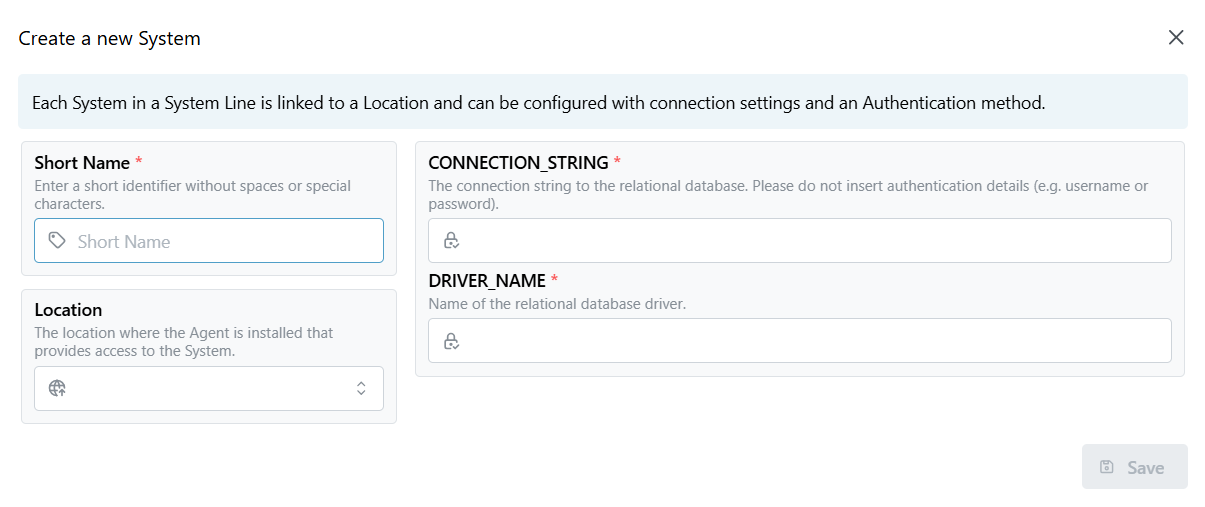
Task: Click the connection string authentication warning text
Action: (x=788, y=195)
